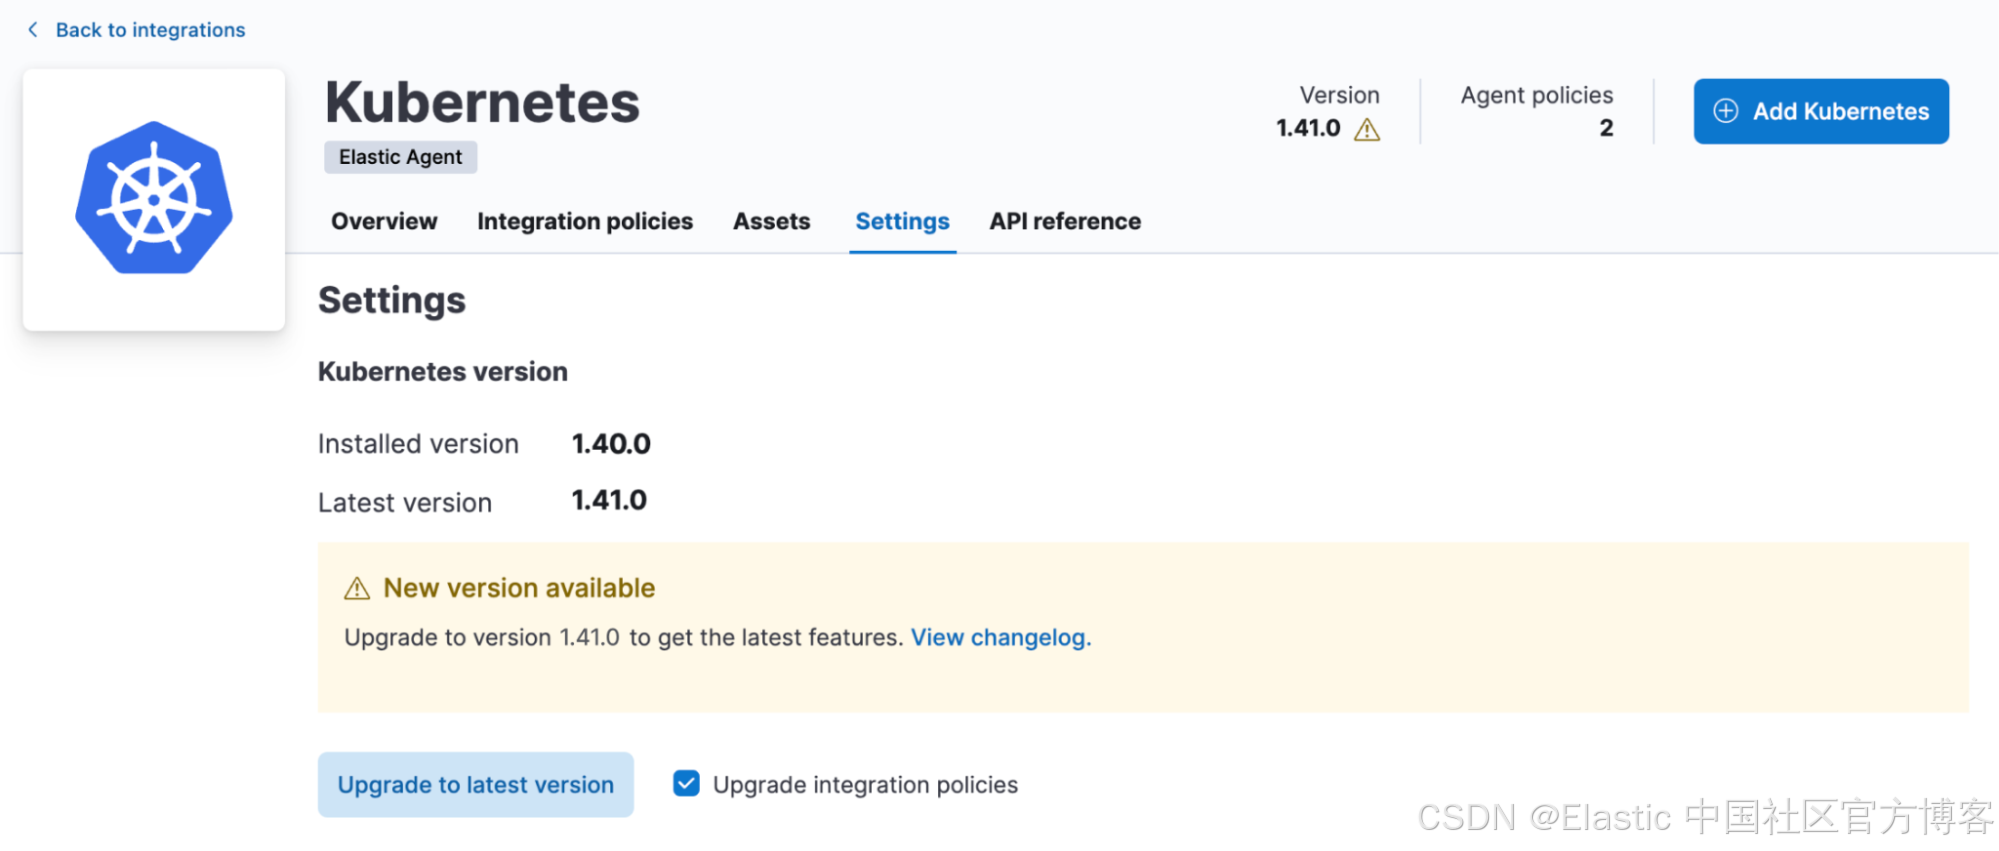The width and height of the screenshot is (1999, 851).
Task: Click the Agent policies count 2
Action: click(1606, 128)
